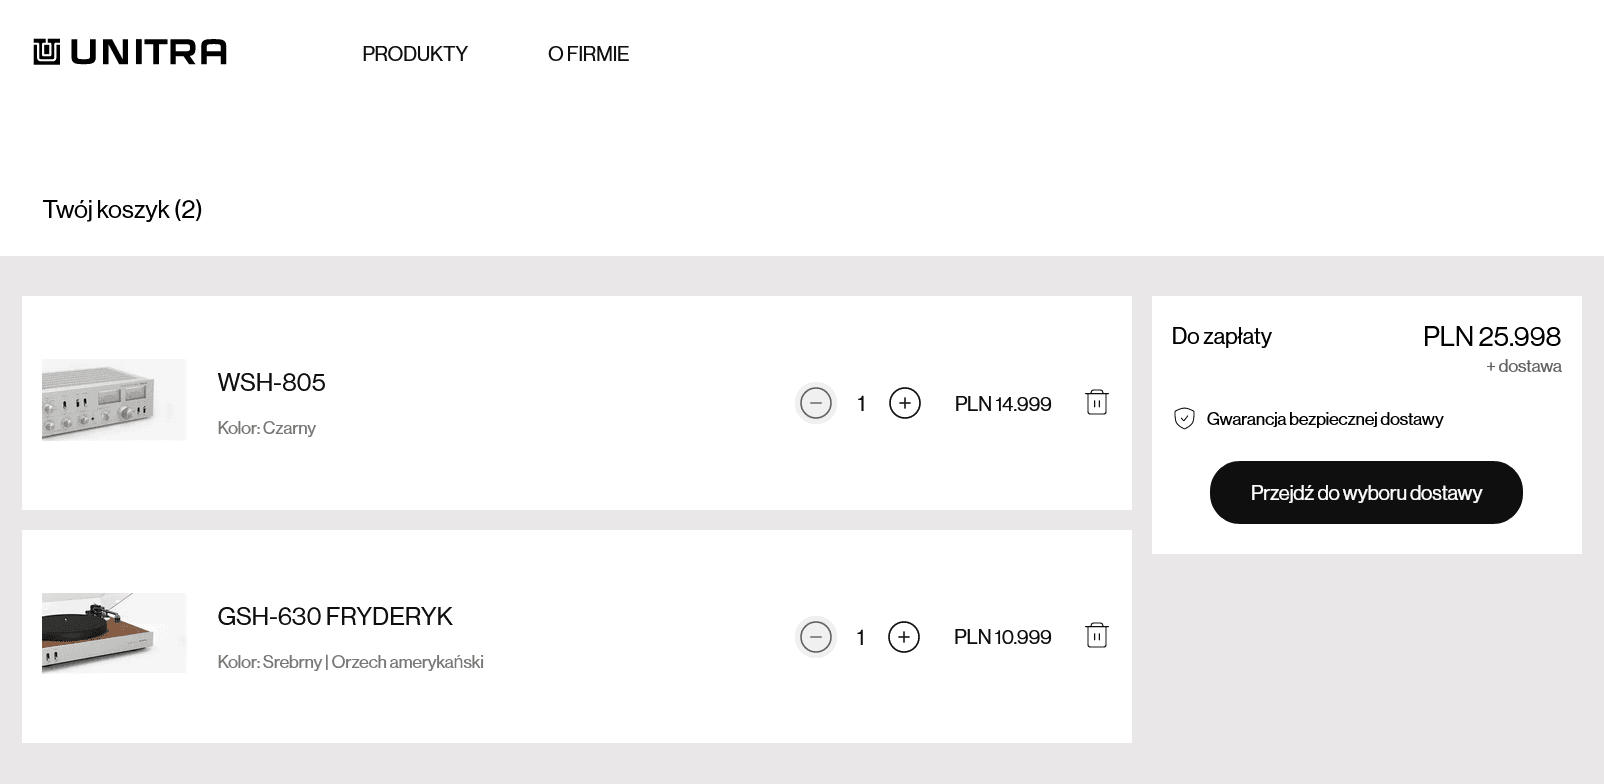Click Przejdź do wyboru dostawy button

1366,492
